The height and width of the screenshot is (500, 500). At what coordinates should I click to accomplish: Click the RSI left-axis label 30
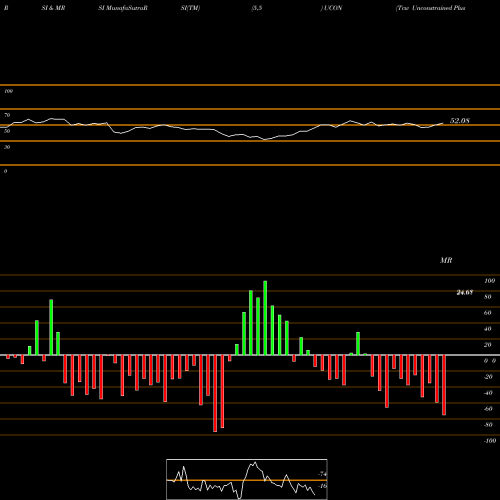(7, 147)
